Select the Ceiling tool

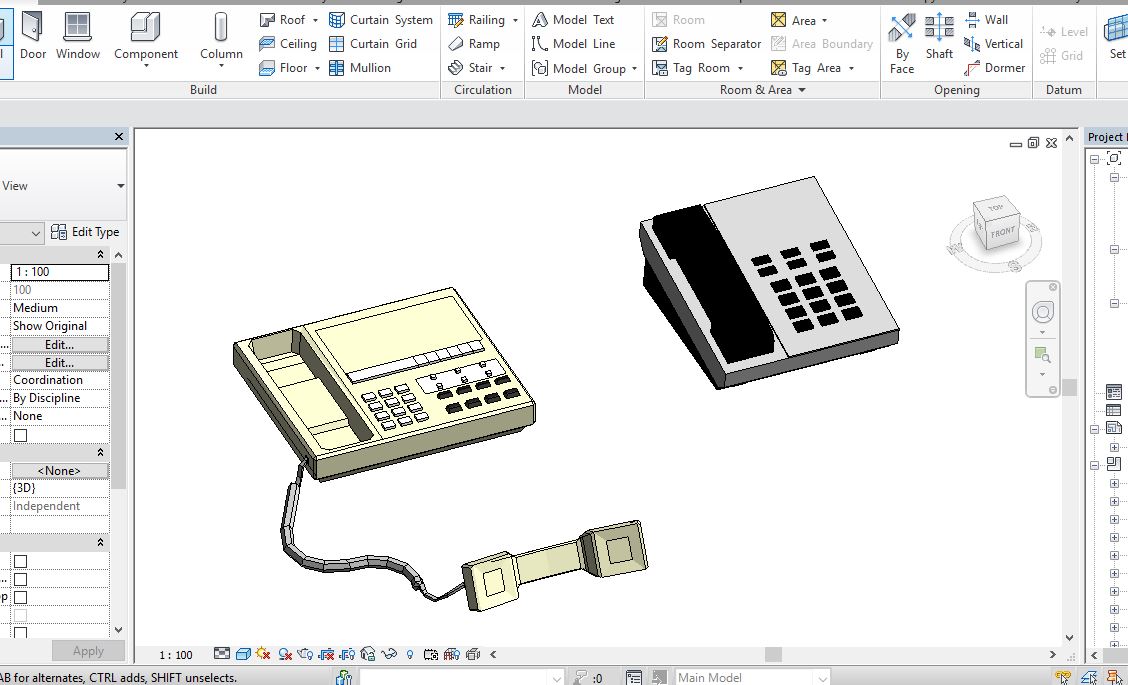point(288,44)
